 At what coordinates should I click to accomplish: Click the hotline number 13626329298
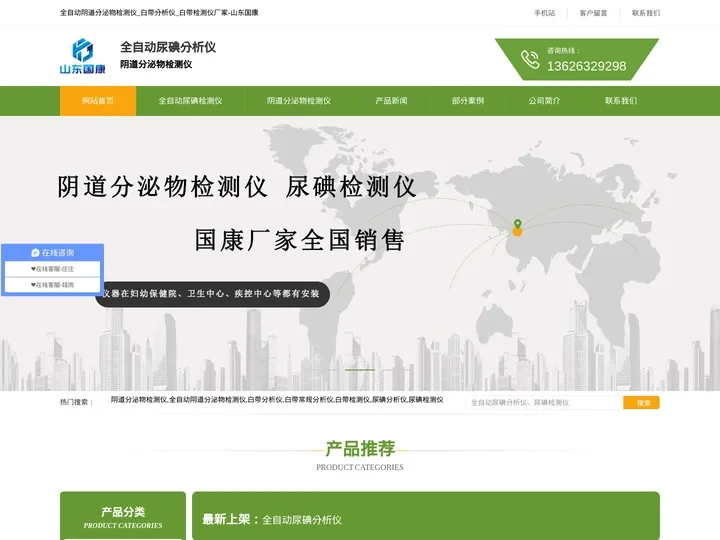[x=586, y=66]
